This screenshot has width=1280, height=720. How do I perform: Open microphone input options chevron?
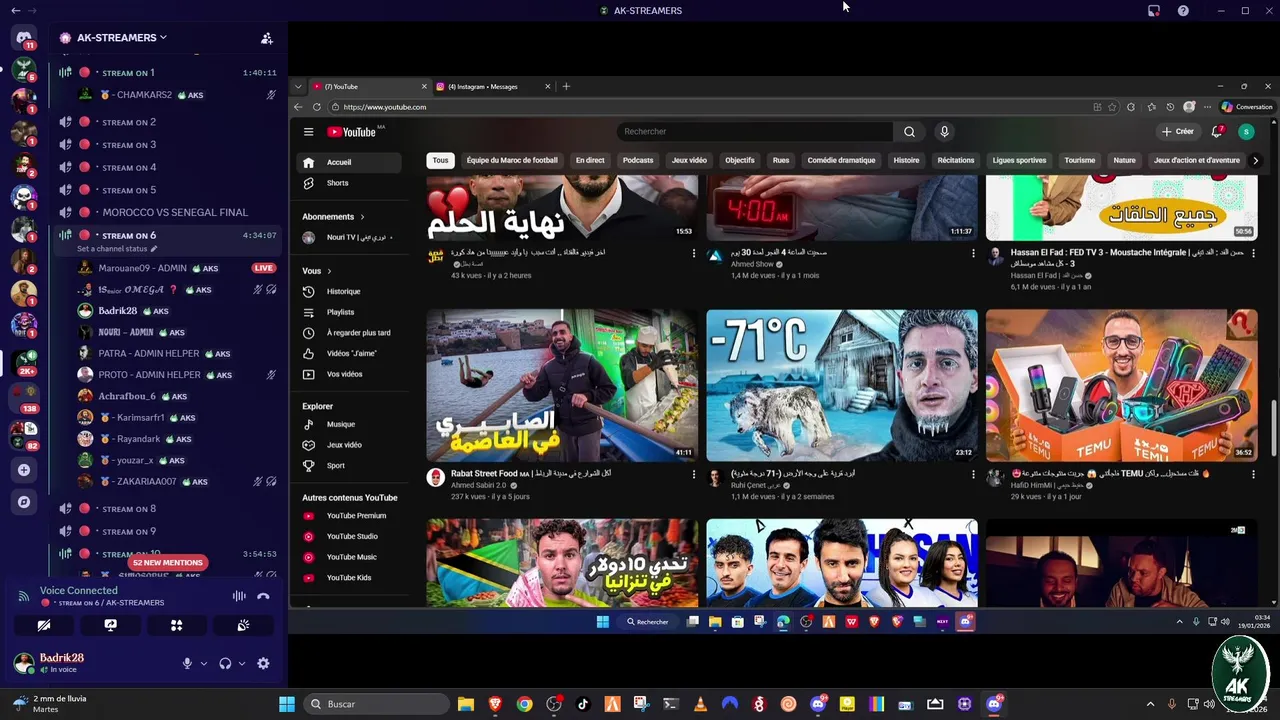point(204,663)
